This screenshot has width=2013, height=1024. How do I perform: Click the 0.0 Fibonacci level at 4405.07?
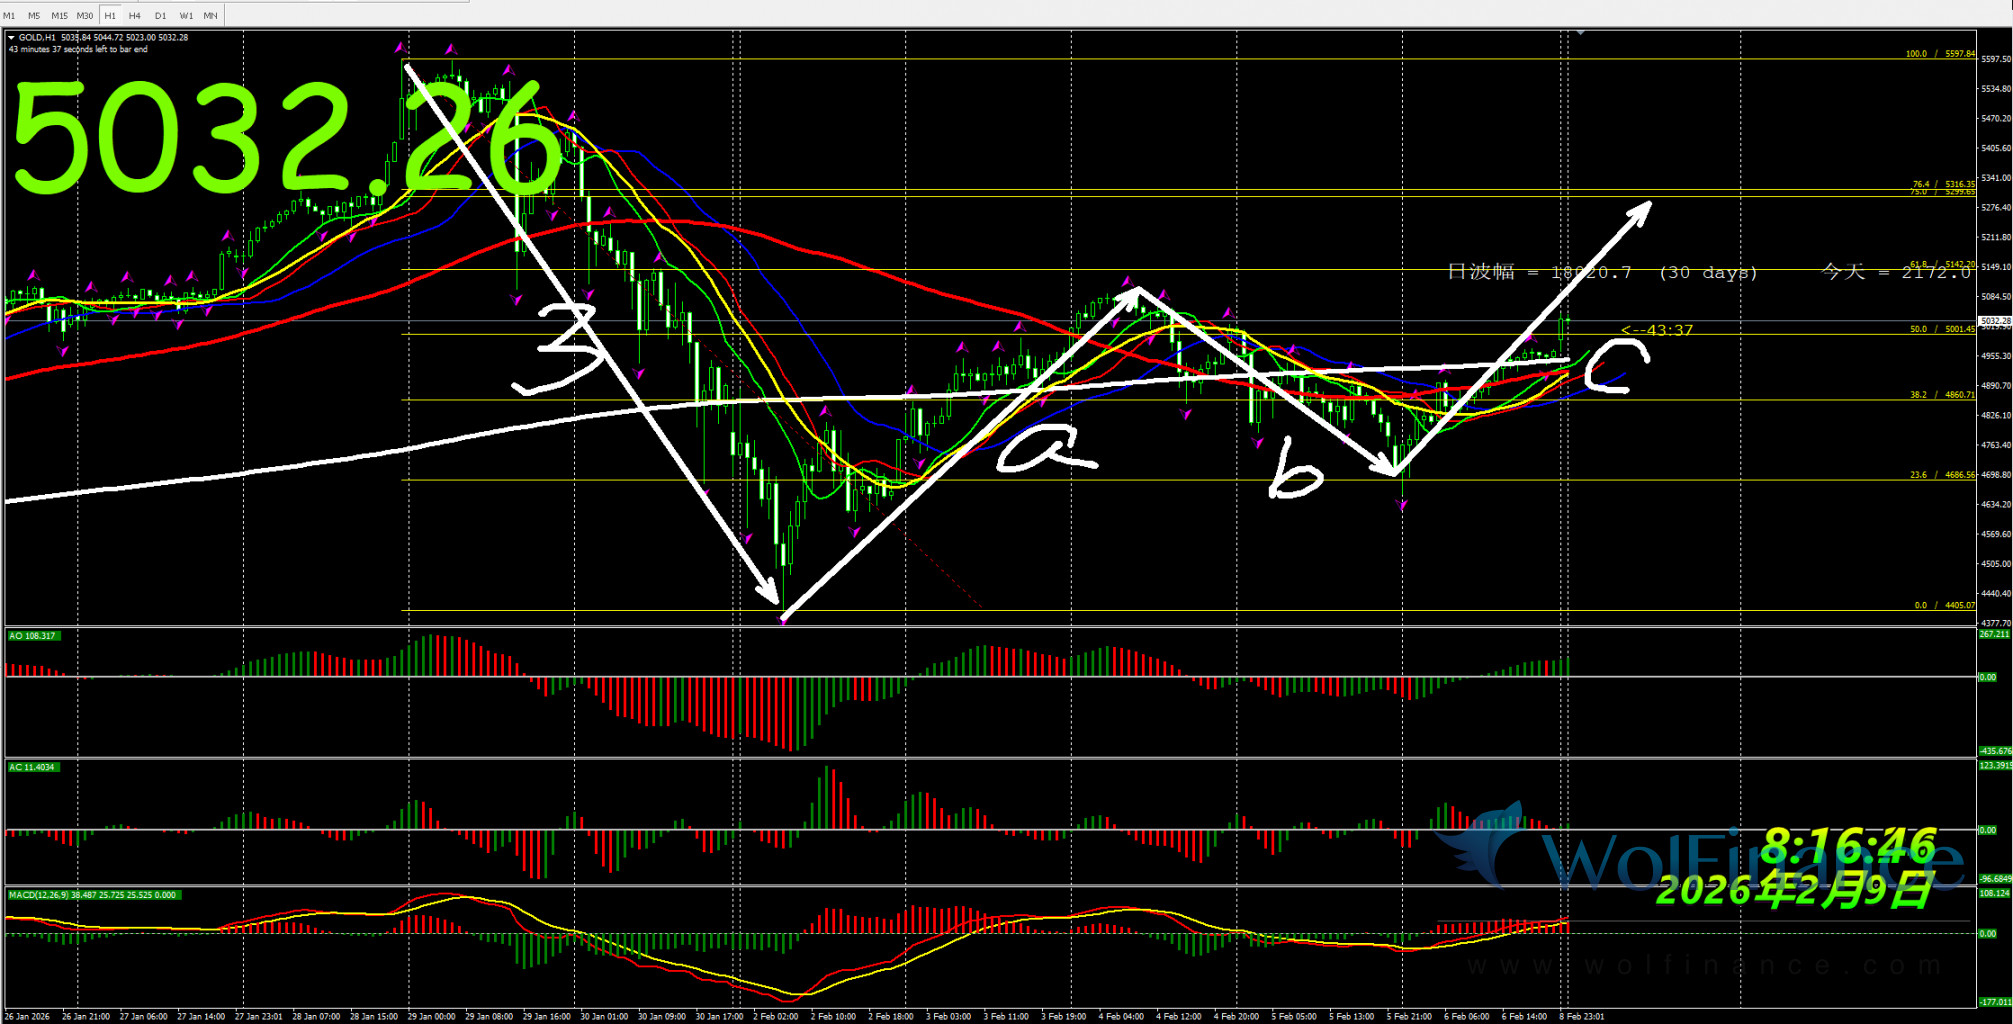1944,605
